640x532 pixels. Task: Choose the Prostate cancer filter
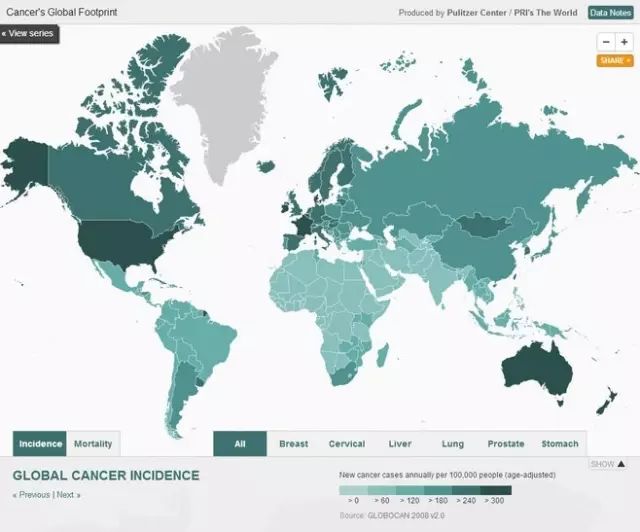pos(505,444)
